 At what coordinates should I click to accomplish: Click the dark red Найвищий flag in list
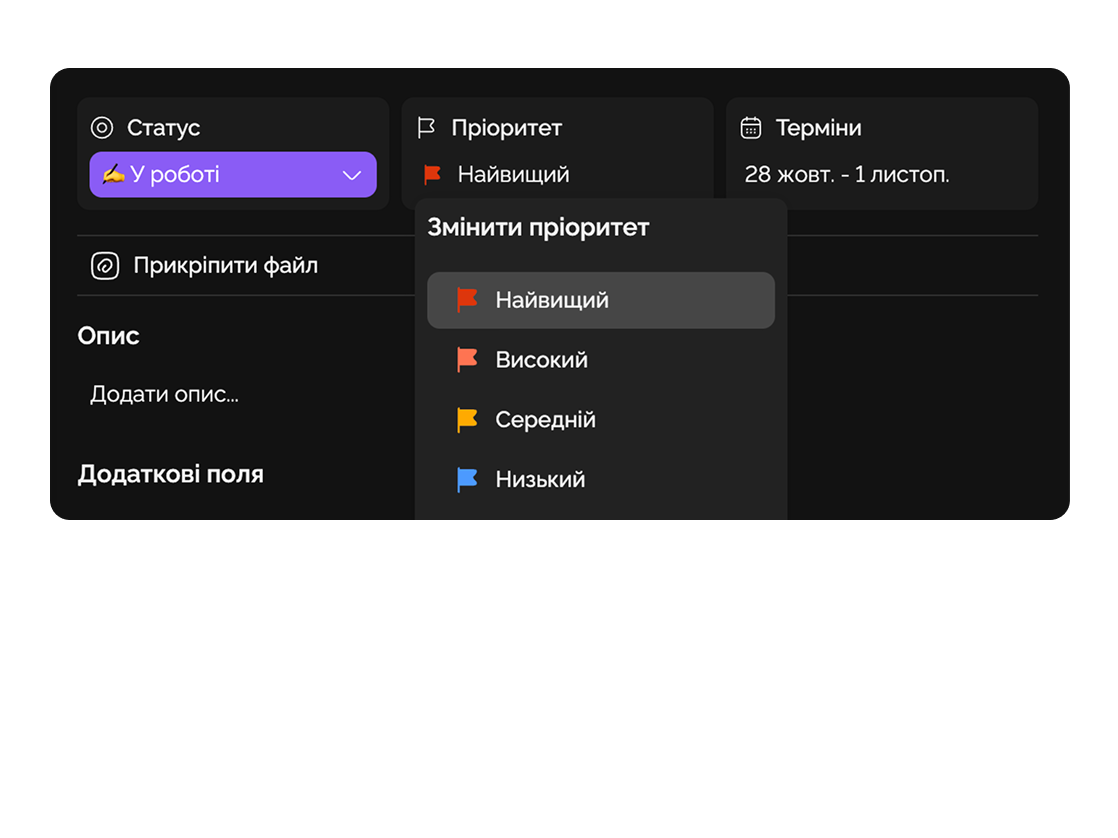tap(467, 300)
